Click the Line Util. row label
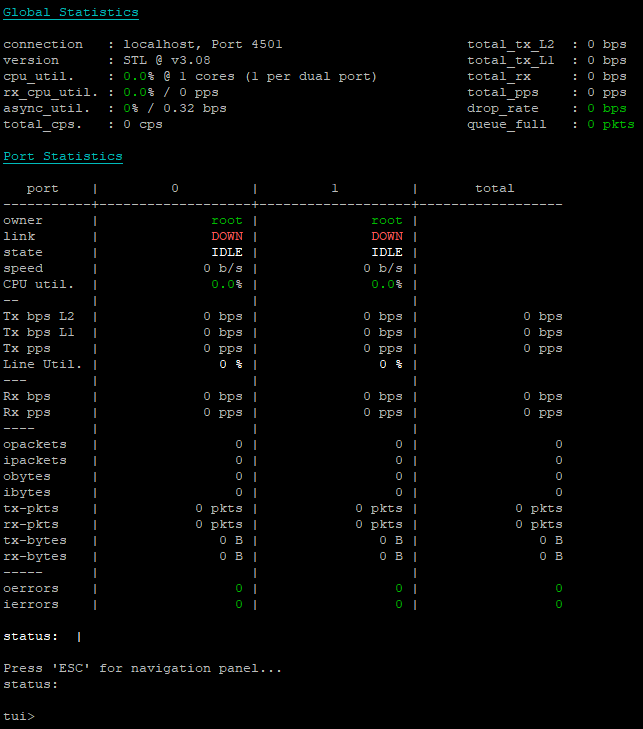643x729 pixels. coord(42,364)
